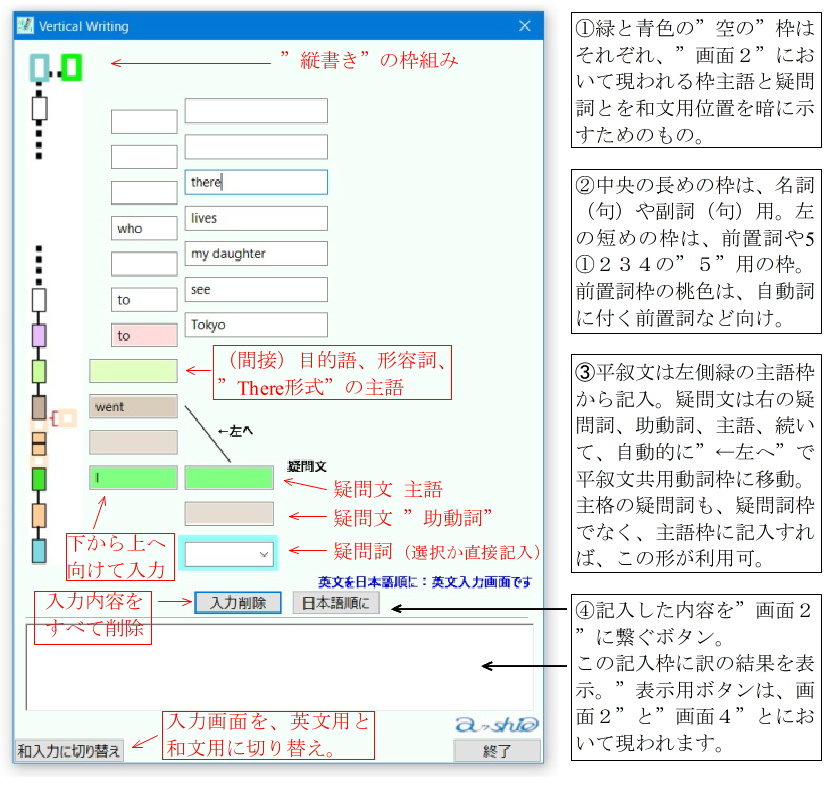The image size is (827, 787).
Task: Select the "my daughter" text field
Action: 256,254
